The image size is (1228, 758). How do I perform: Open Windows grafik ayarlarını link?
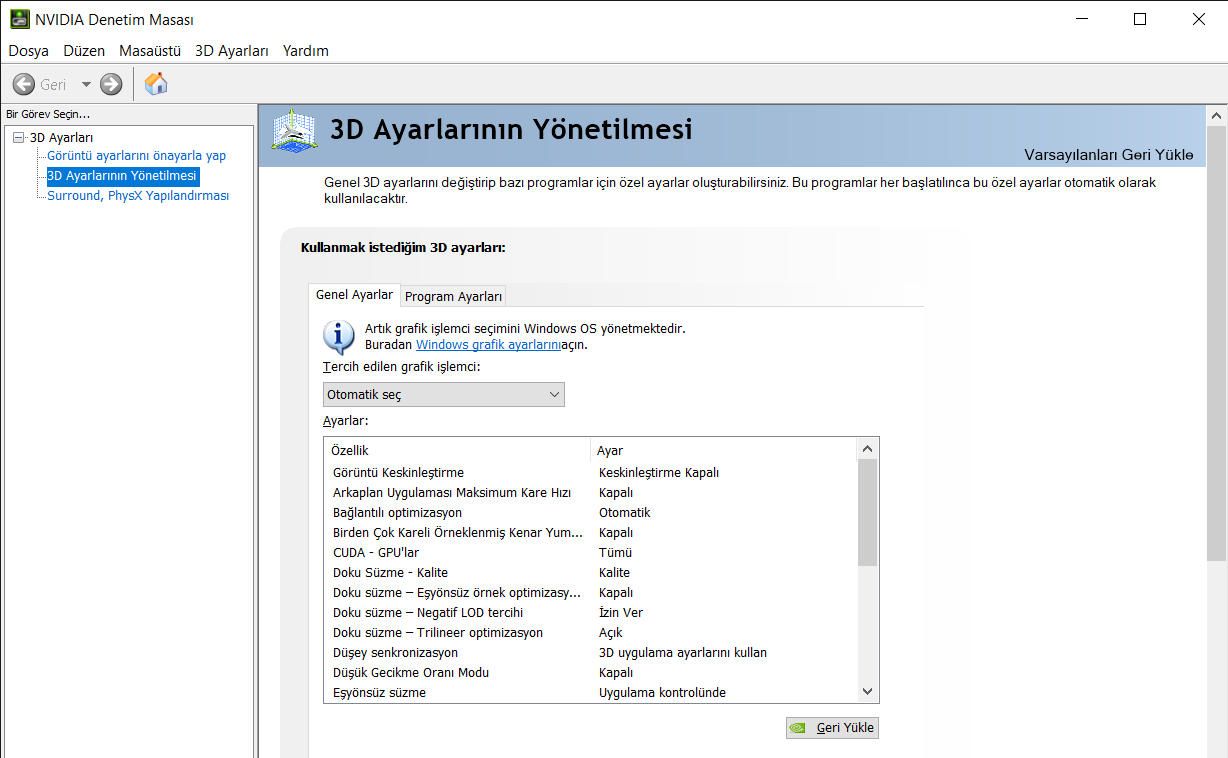tap(487, 344)
